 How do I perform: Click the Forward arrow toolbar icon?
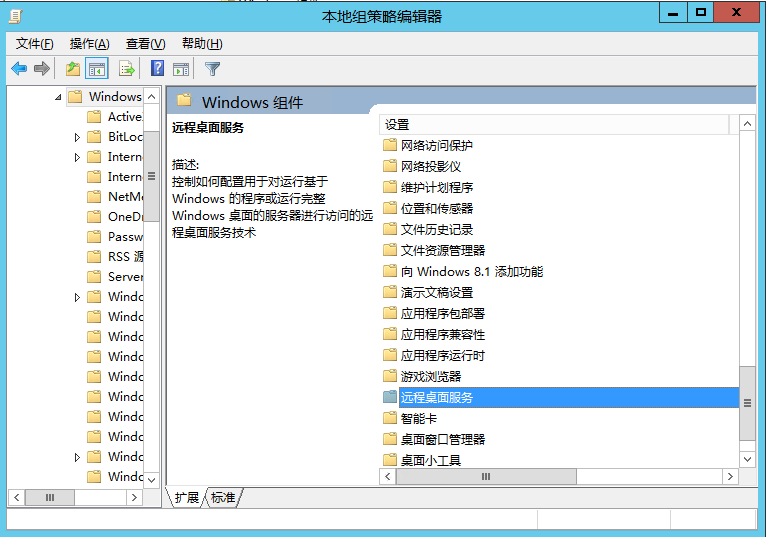click(x=42, y=69)
